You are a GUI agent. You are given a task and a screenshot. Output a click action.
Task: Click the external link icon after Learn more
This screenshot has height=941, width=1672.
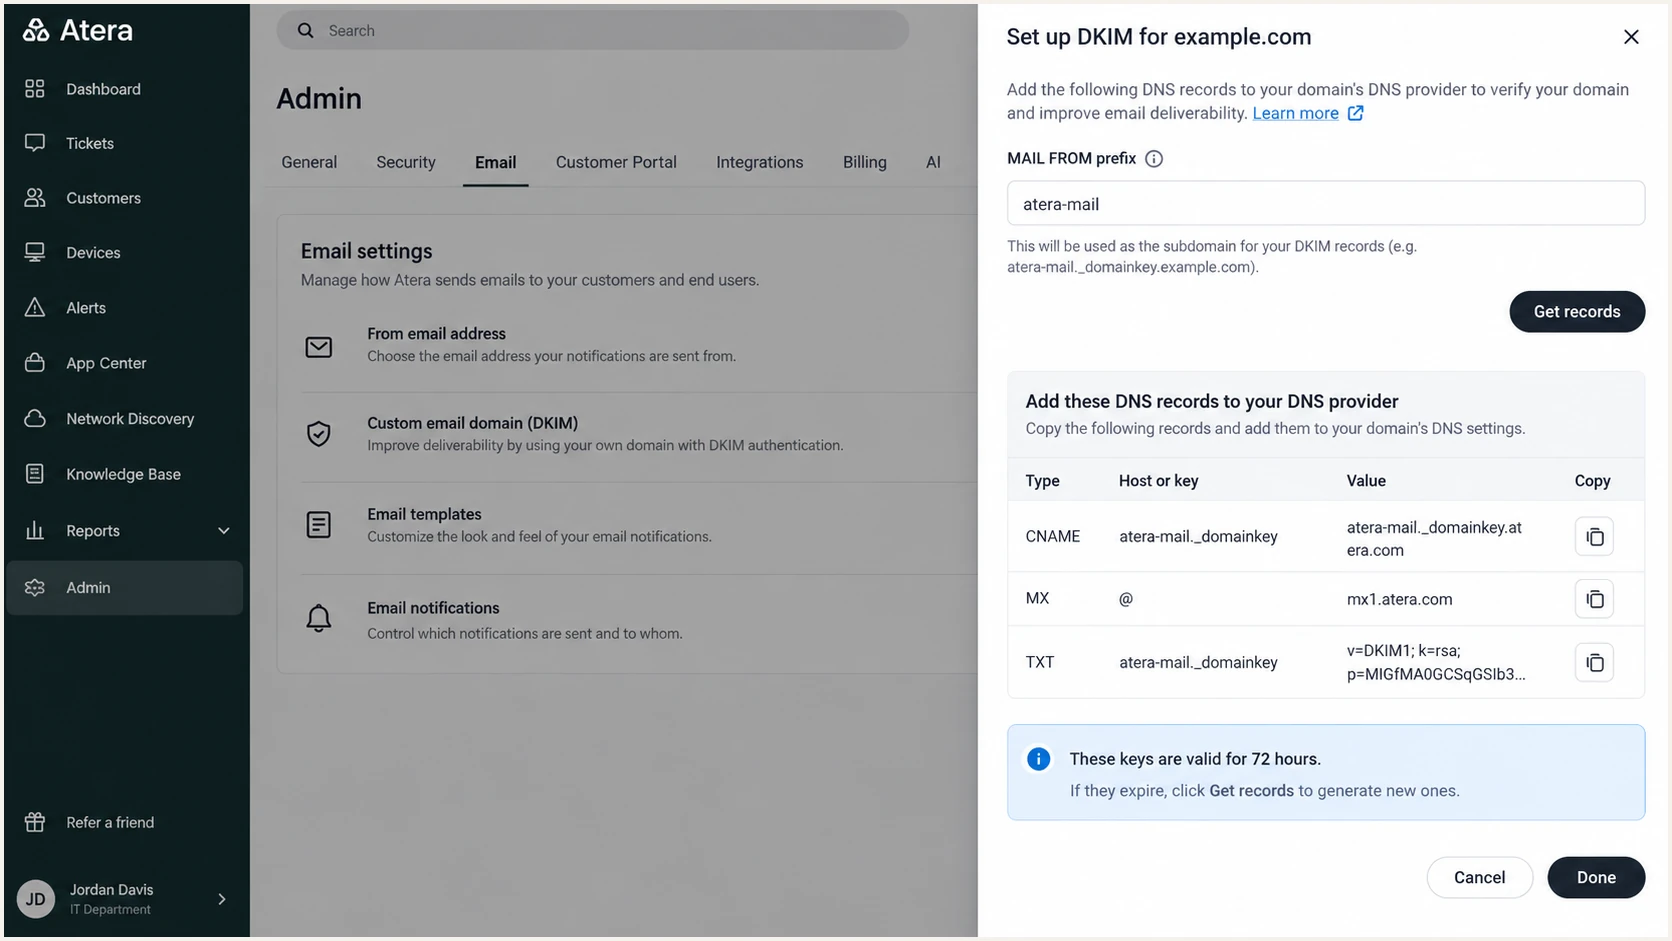click(x=1356, y=113)
